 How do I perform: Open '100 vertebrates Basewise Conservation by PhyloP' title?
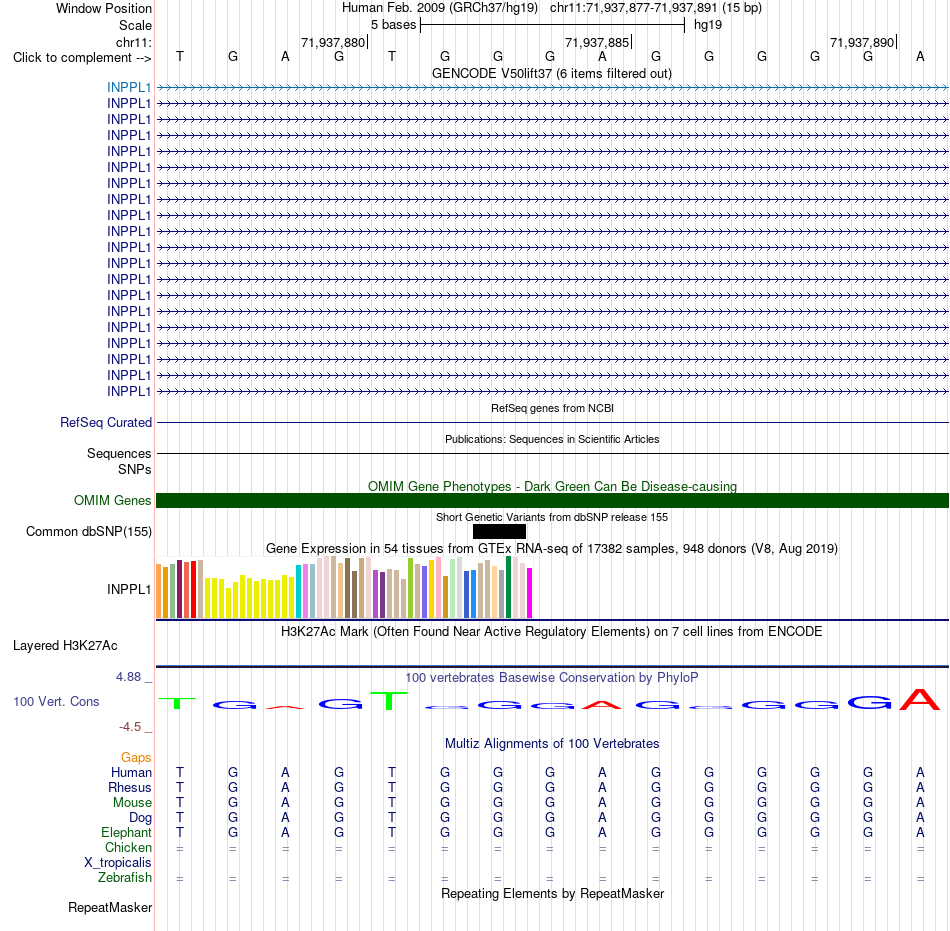pos(551,678)
